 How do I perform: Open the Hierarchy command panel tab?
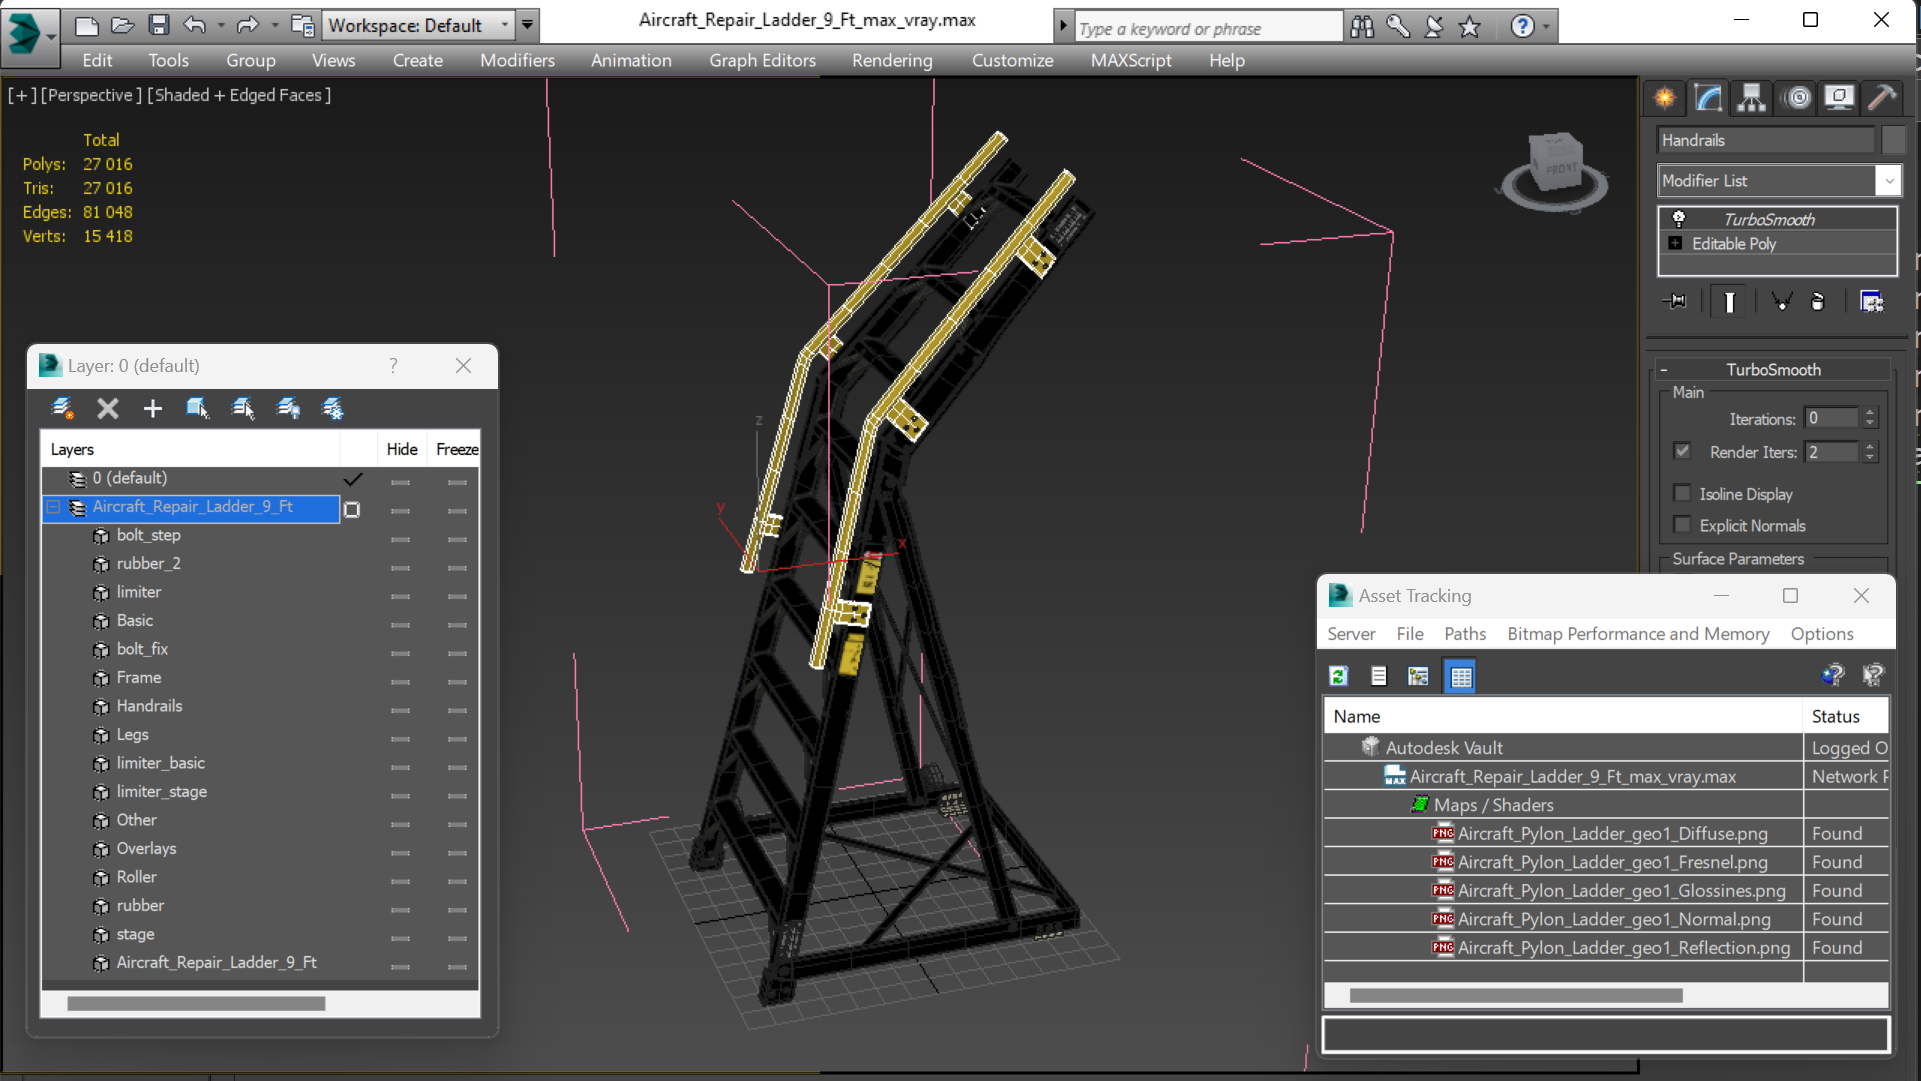click(1751, 98)
